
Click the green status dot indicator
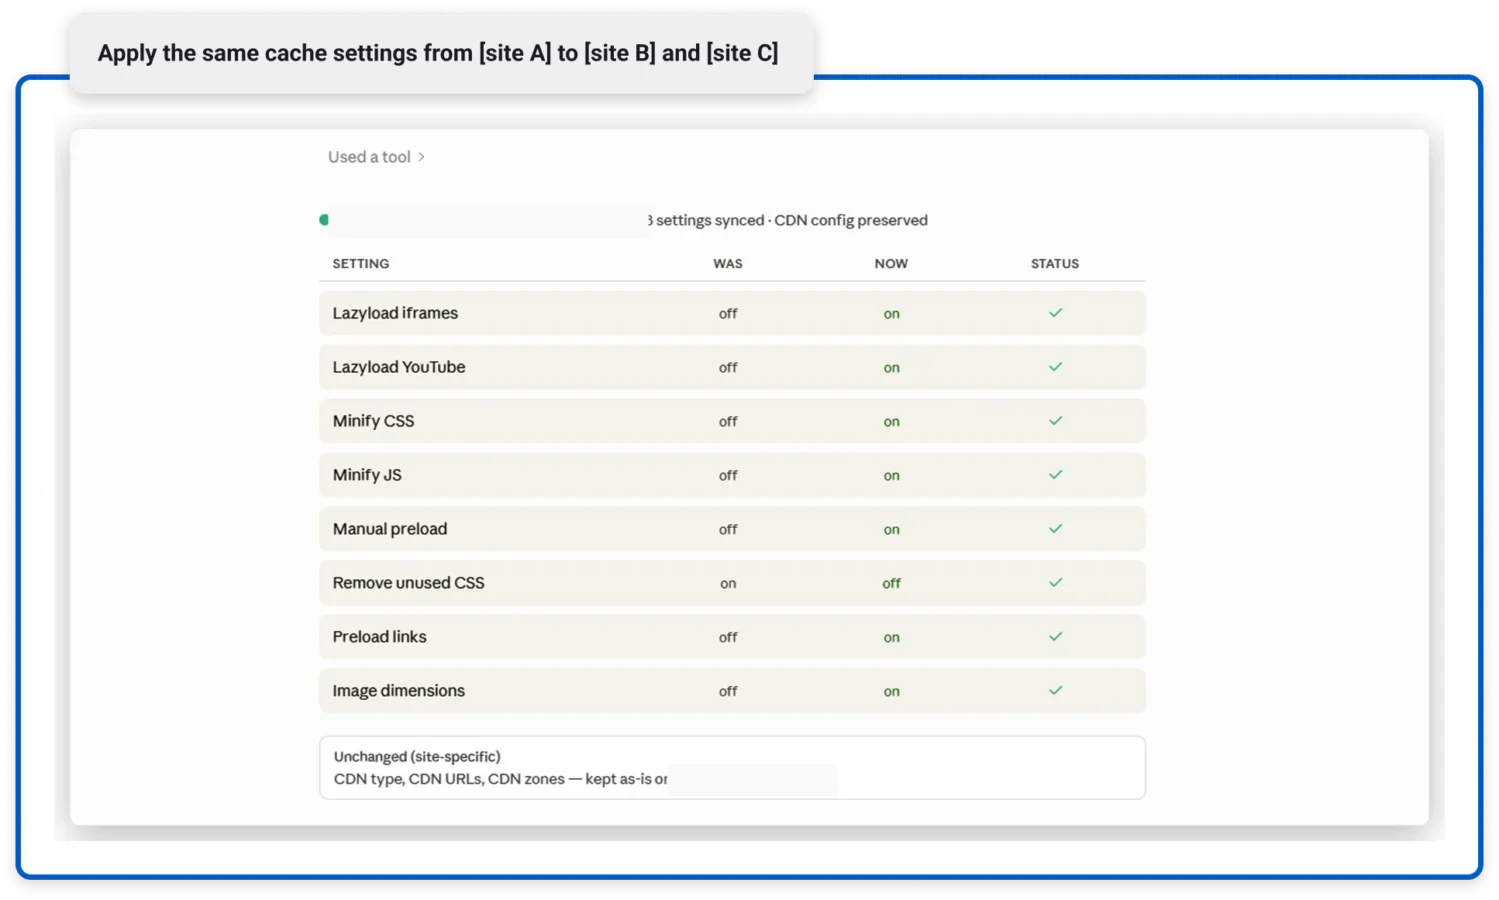[324, 220]
